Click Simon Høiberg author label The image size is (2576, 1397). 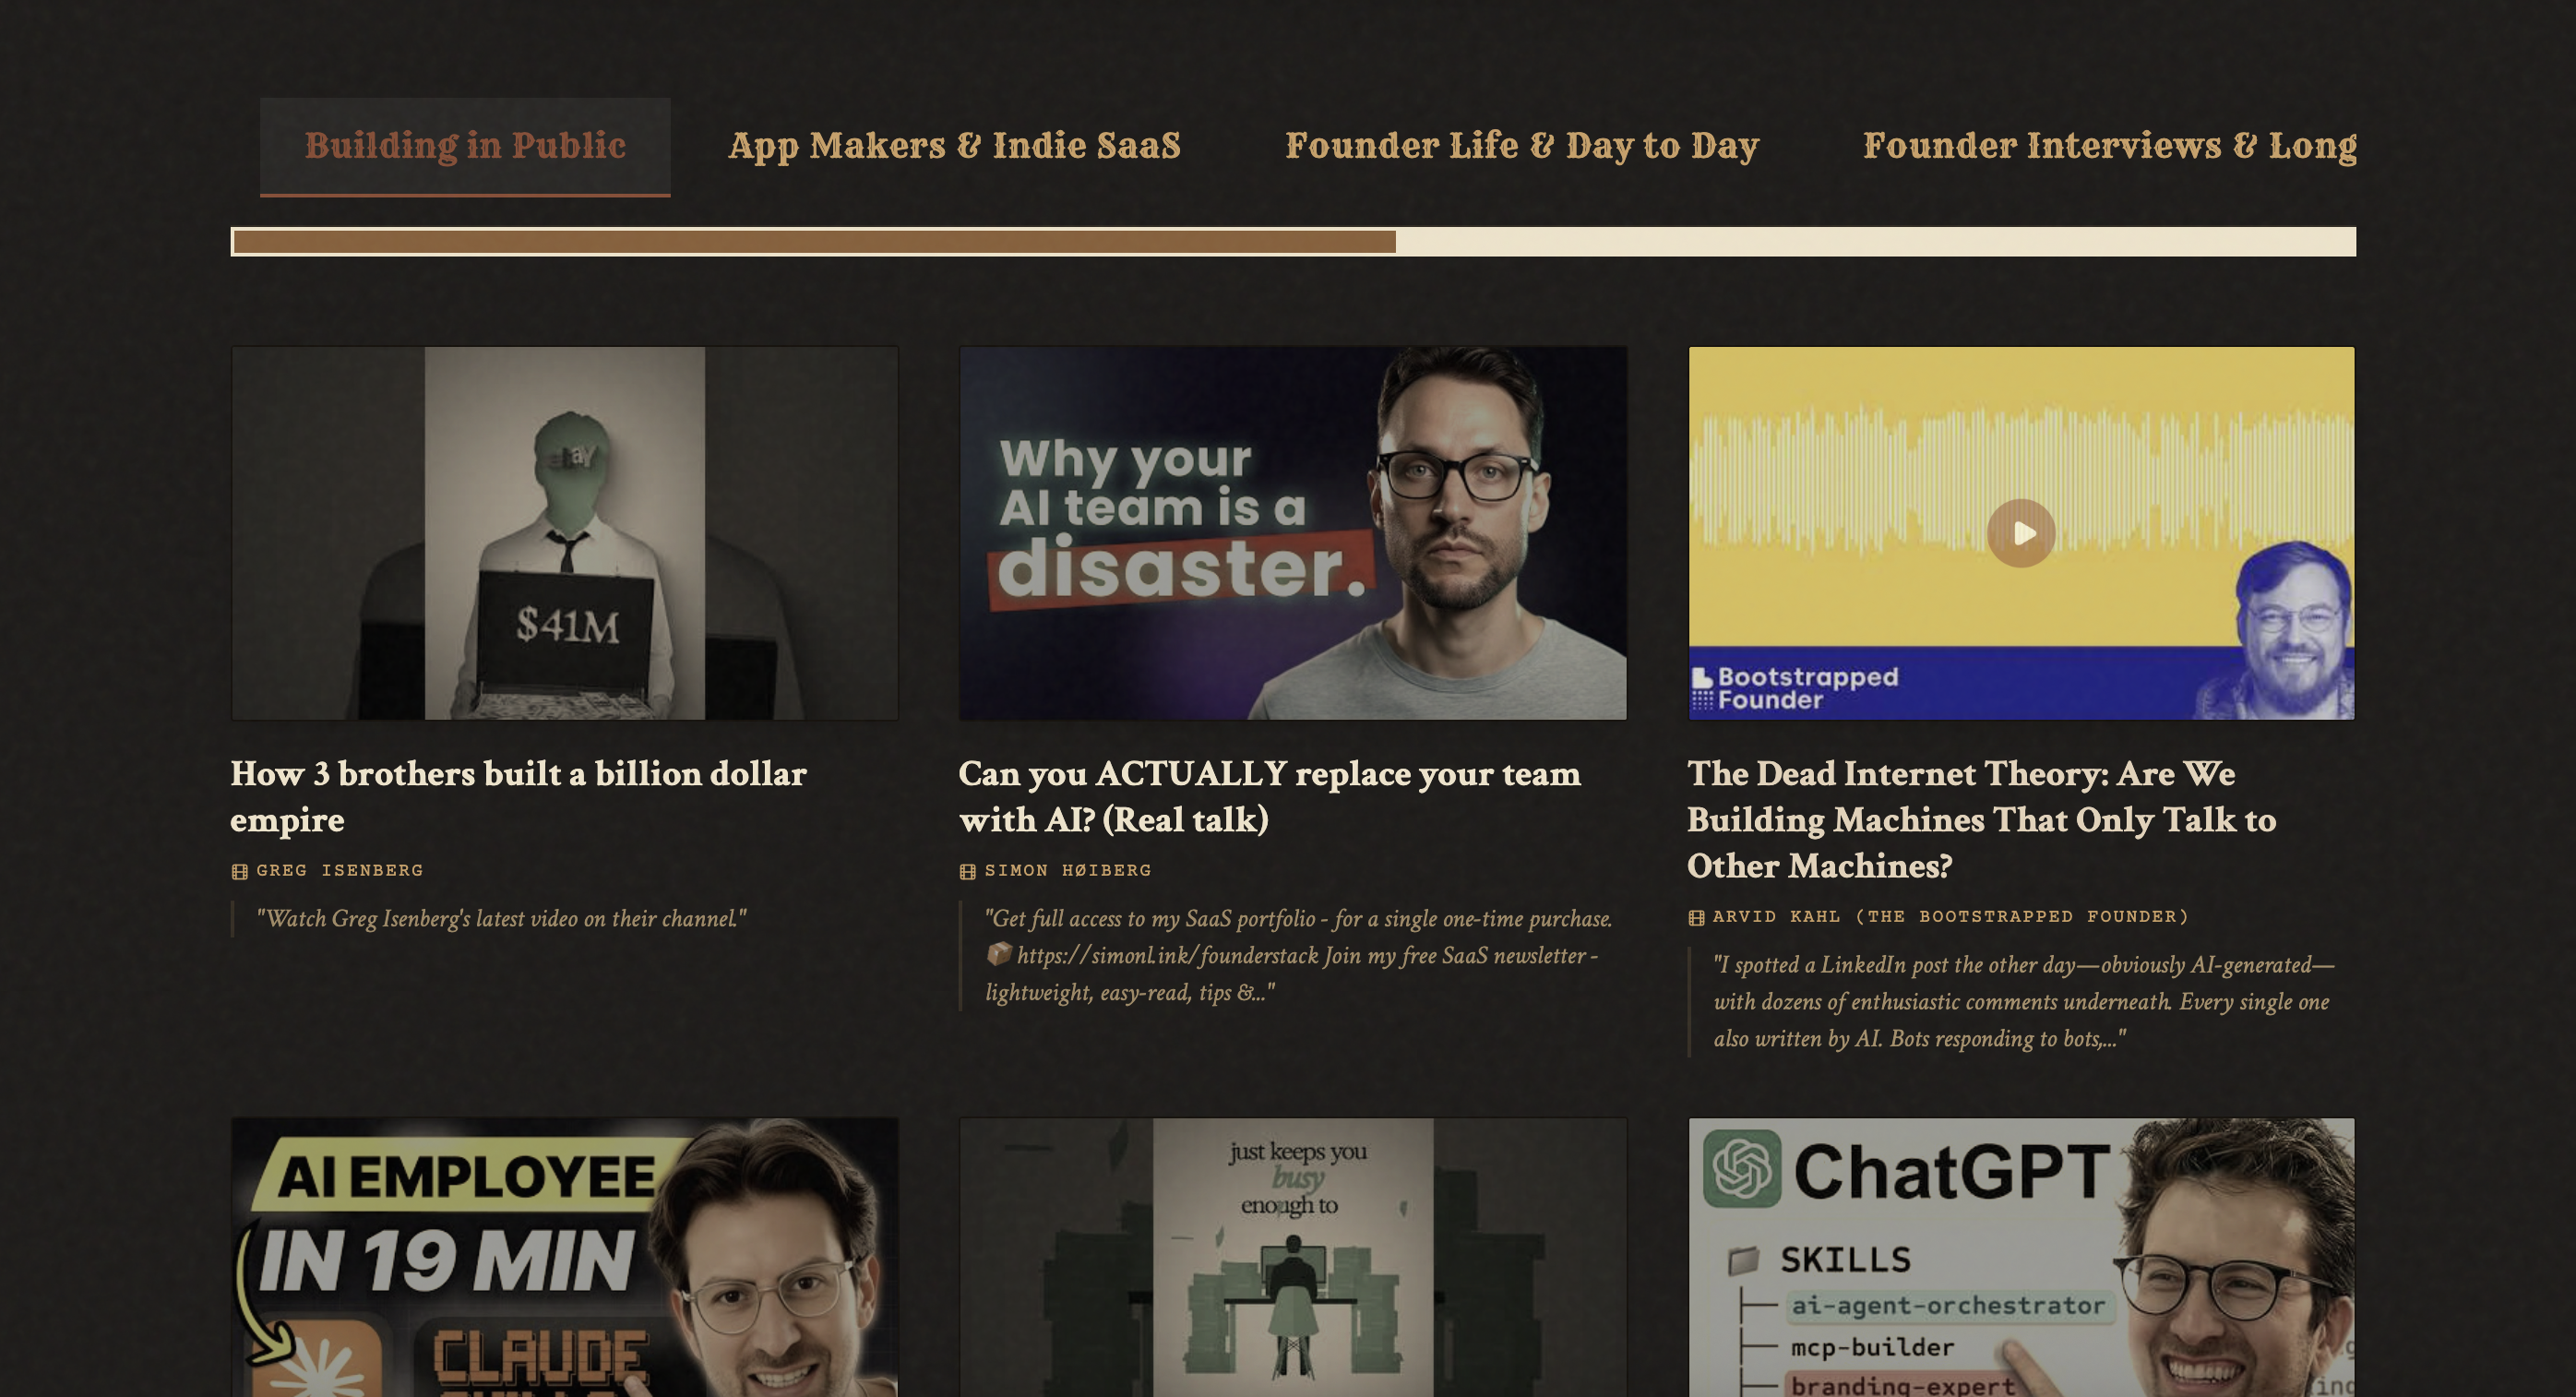coord(1068,870)
